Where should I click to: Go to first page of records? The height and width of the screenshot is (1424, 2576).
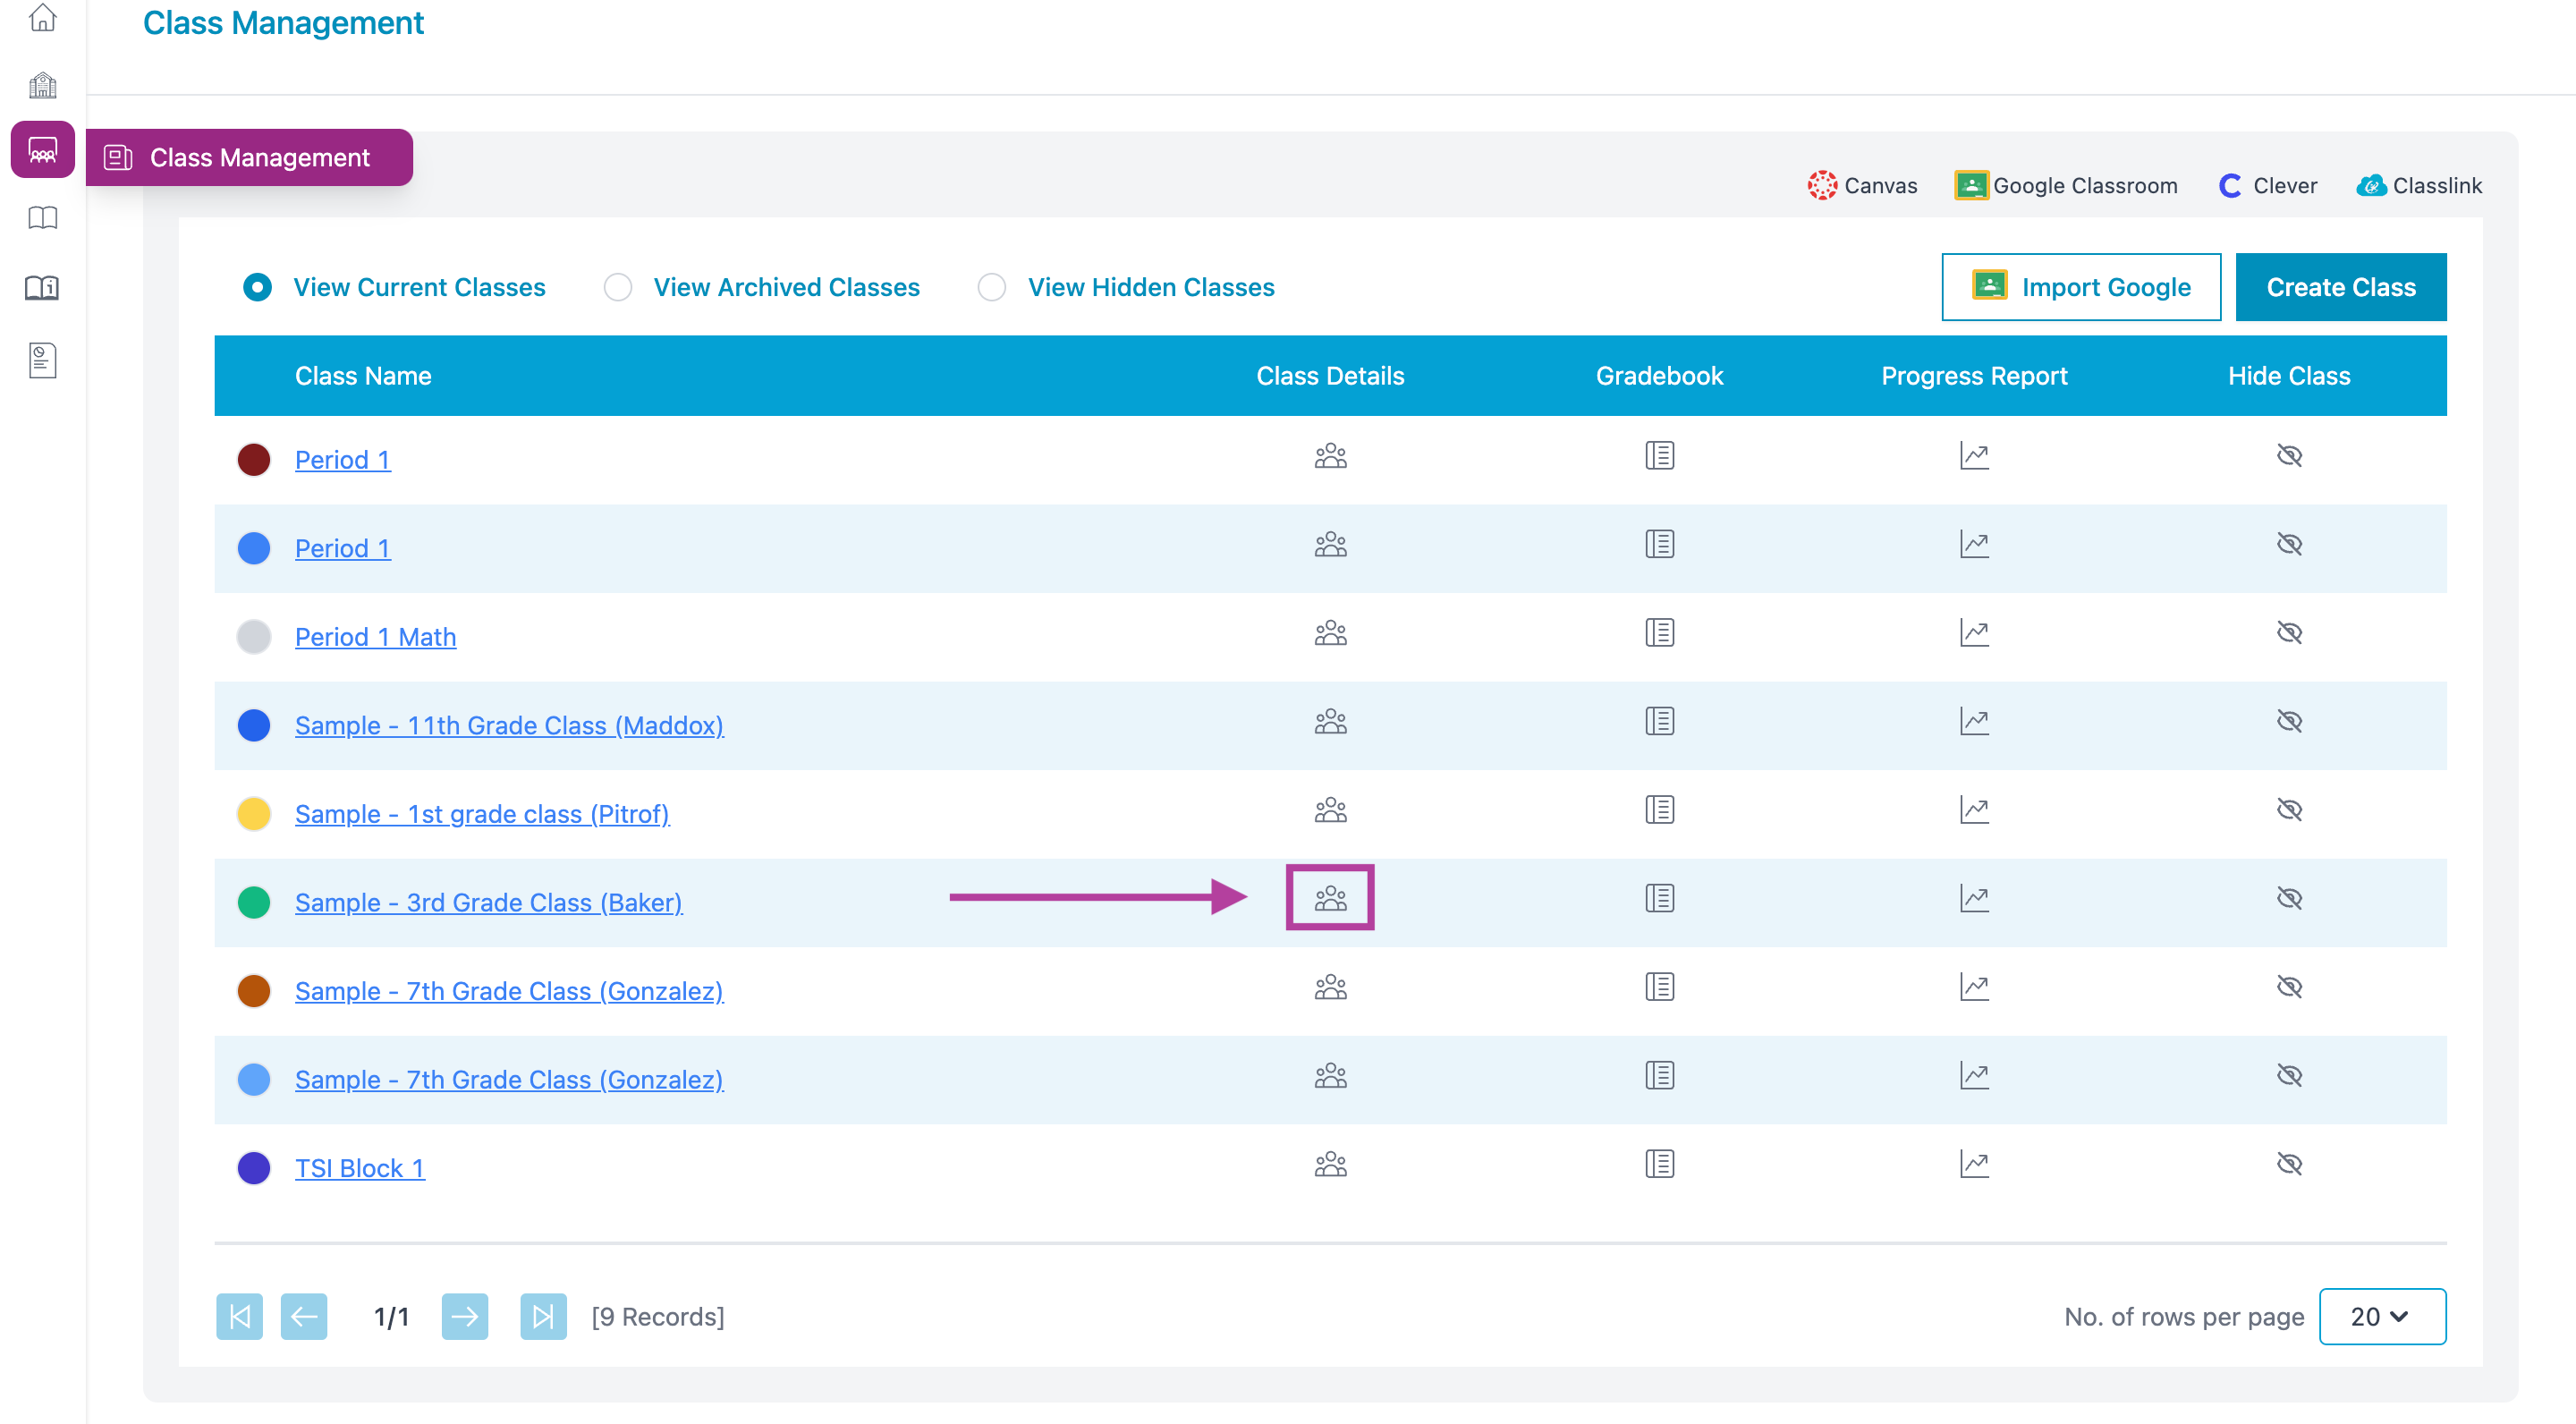239,1317
